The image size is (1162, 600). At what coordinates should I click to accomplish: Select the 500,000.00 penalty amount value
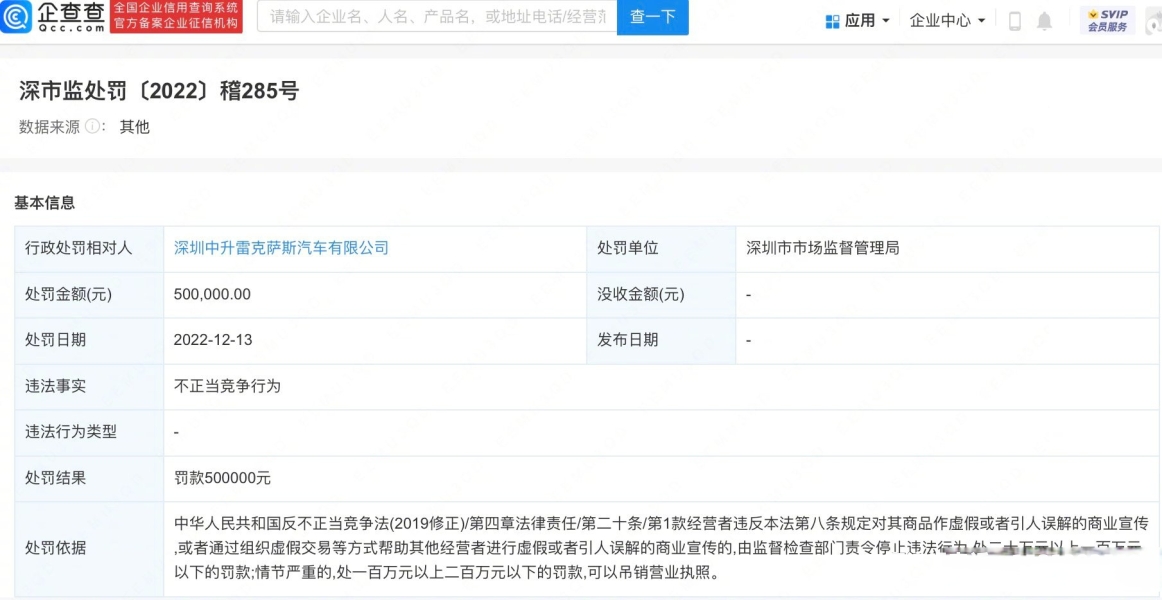coord(212,294)
